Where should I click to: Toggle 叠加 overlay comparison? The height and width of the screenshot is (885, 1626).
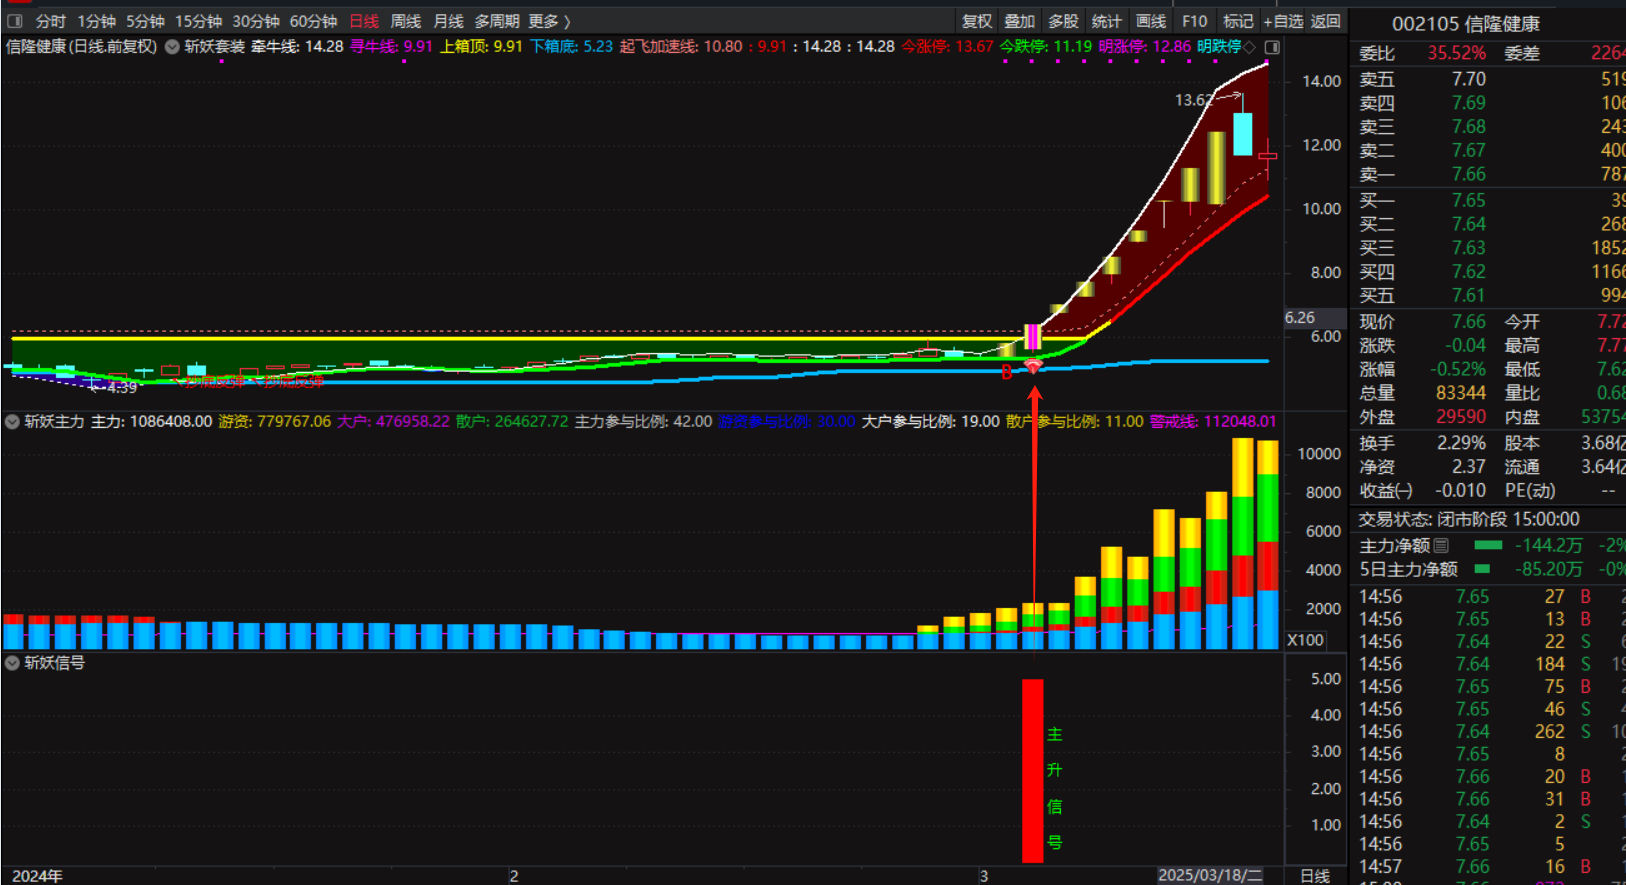1019,21
